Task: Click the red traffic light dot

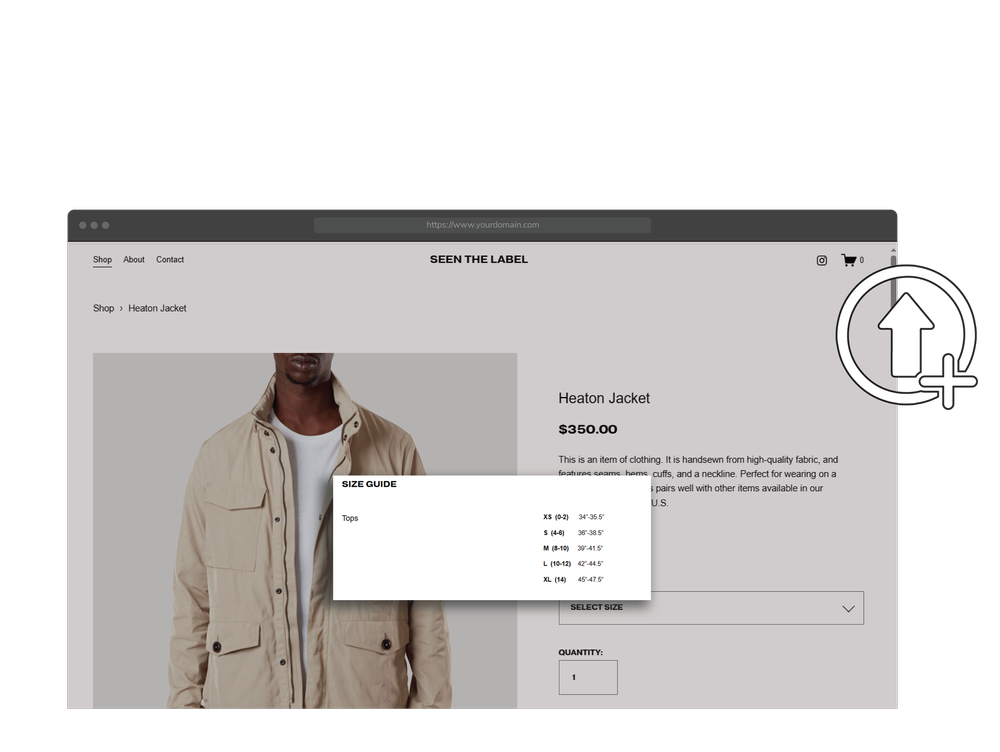Action: [81, 225]
